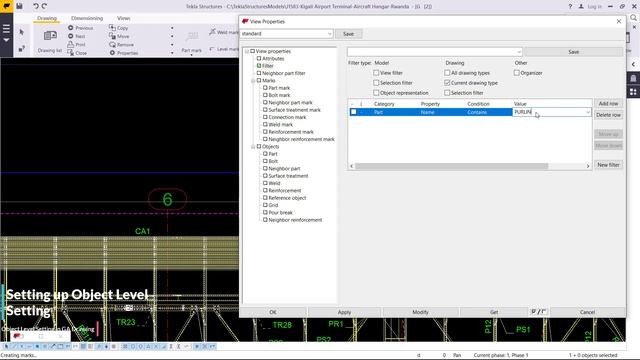The height and width of the screenshot is (360, 640).
Task: Select Part mark under Marks
Action: point(279,88)
